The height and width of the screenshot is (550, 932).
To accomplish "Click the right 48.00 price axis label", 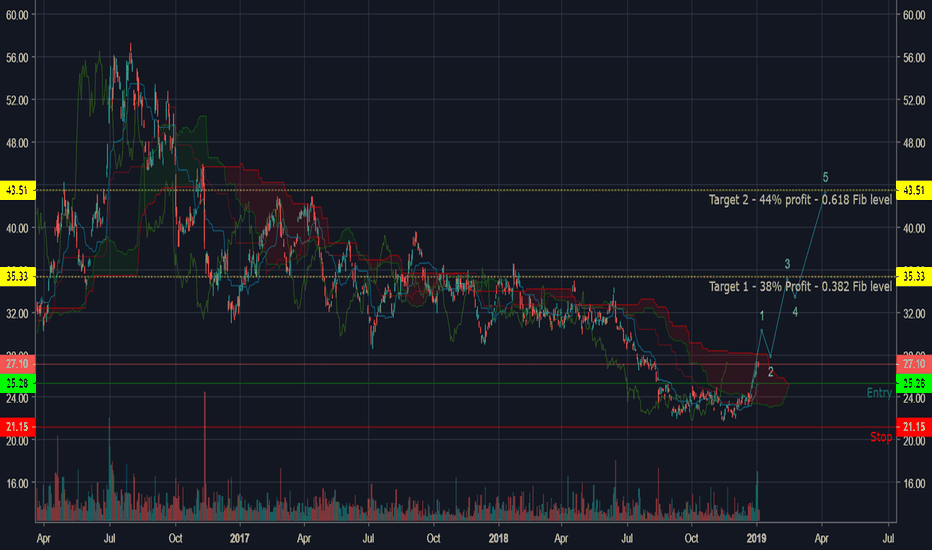I will 914,143.
